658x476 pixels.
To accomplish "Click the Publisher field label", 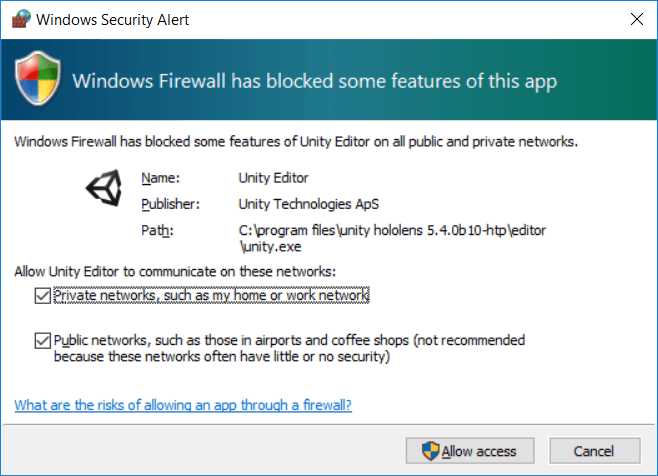I will pyautogui.click(x=171, y=204).
